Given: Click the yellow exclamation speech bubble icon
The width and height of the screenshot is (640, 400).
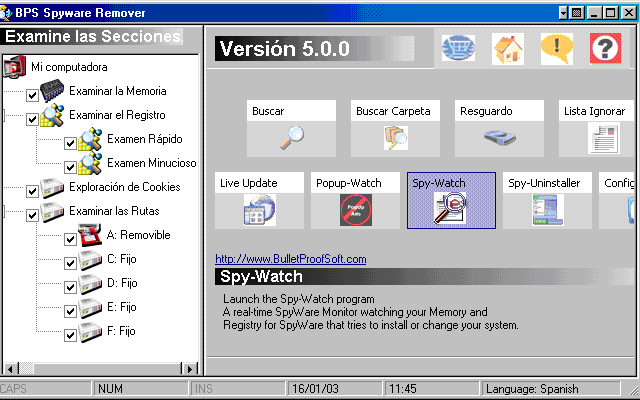Looking at the screenshot, I should coord(557,49).
